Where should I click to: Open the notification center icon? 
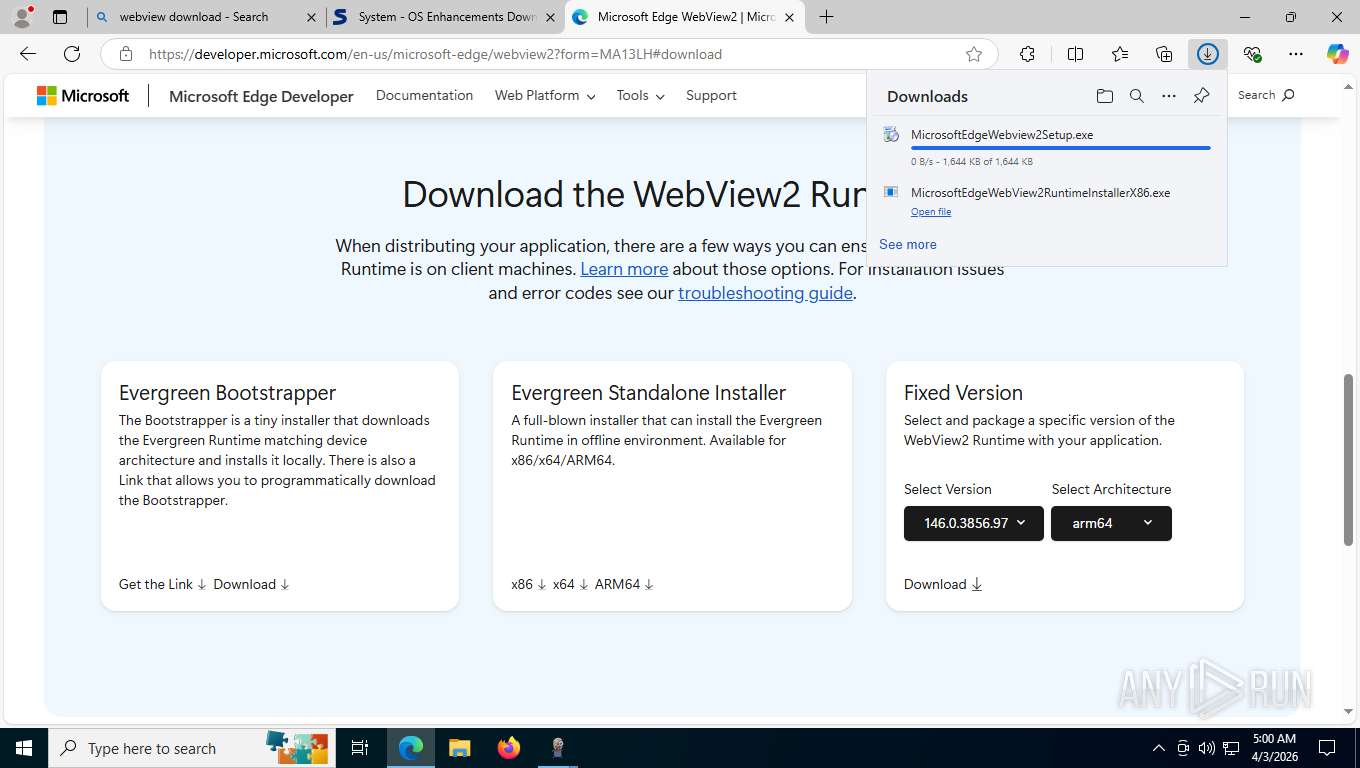pyautogui.click(x=1327, y=748)
